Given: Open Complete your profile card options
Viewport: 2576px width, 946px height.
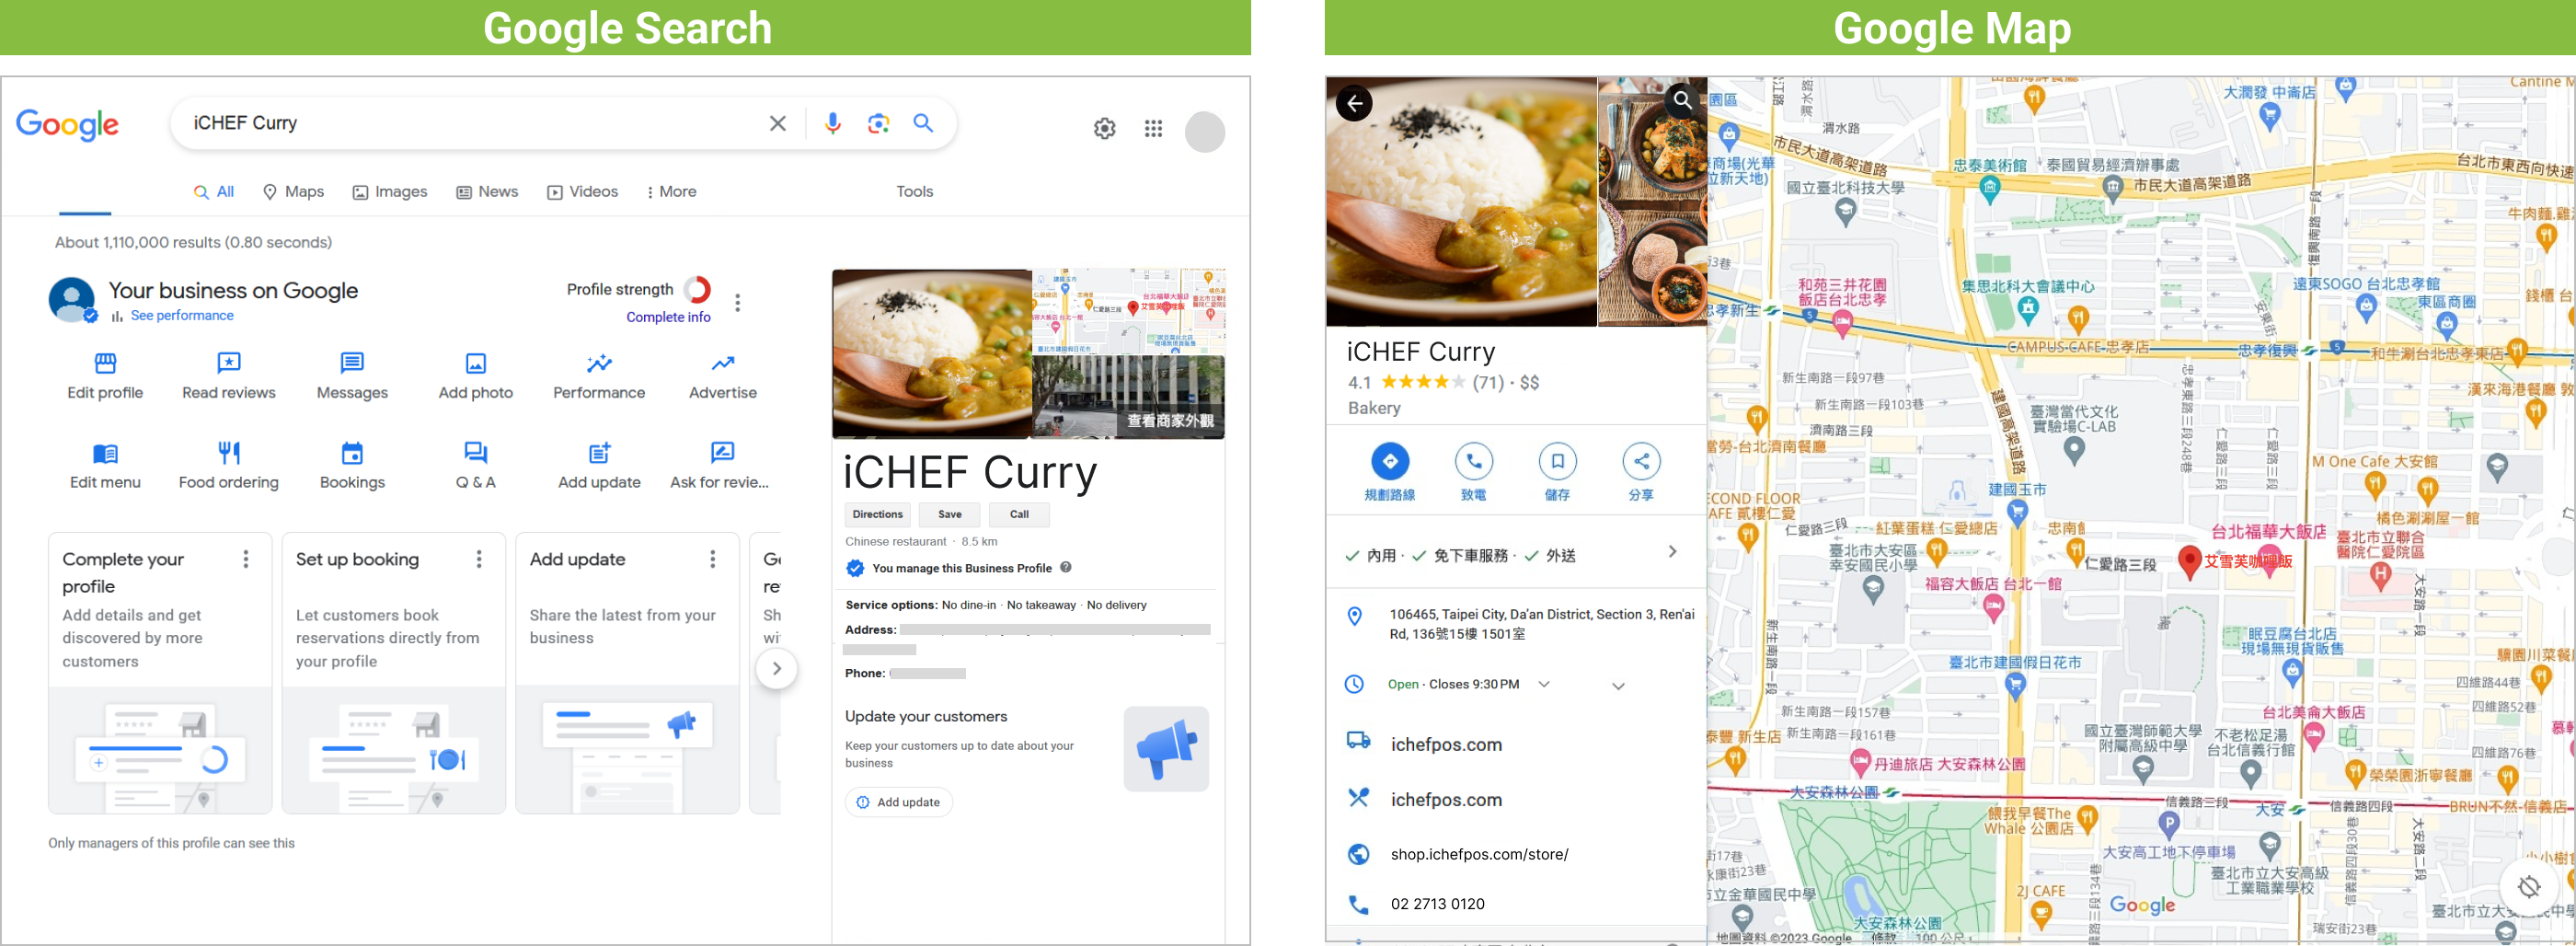Looking at the screenshot, I should point(246,559).
